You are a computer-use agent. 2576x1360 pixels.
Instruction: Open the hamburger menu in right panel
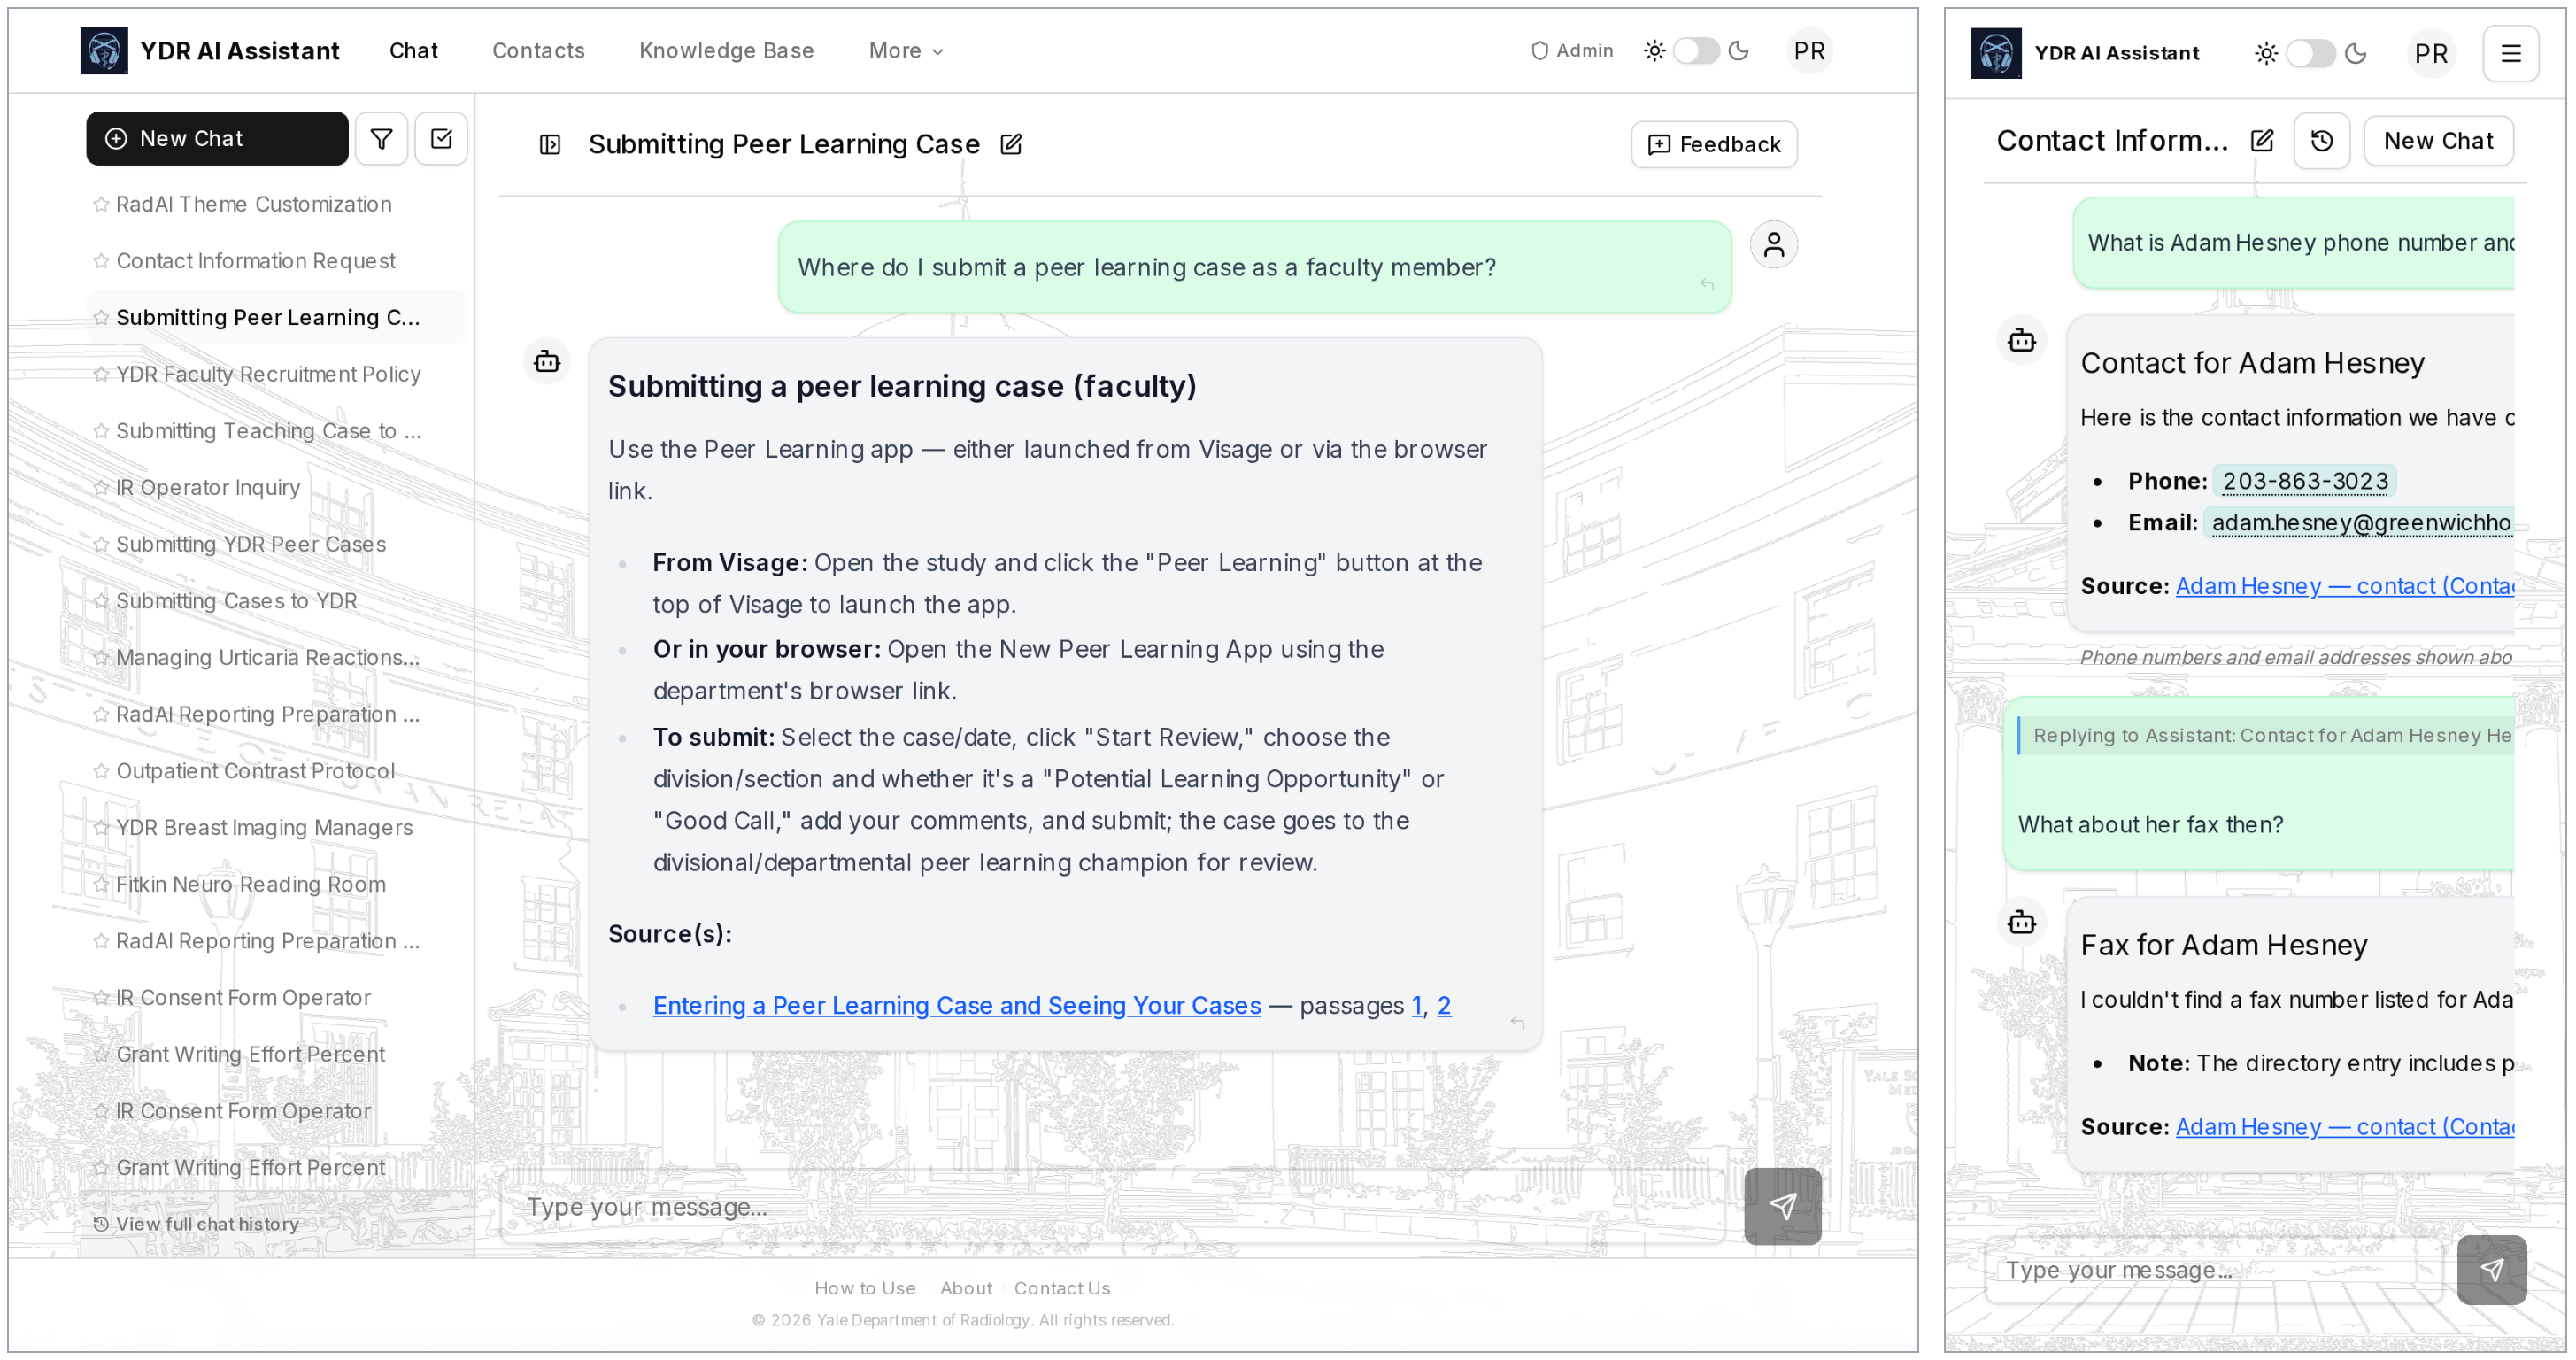coord(2510,53)
